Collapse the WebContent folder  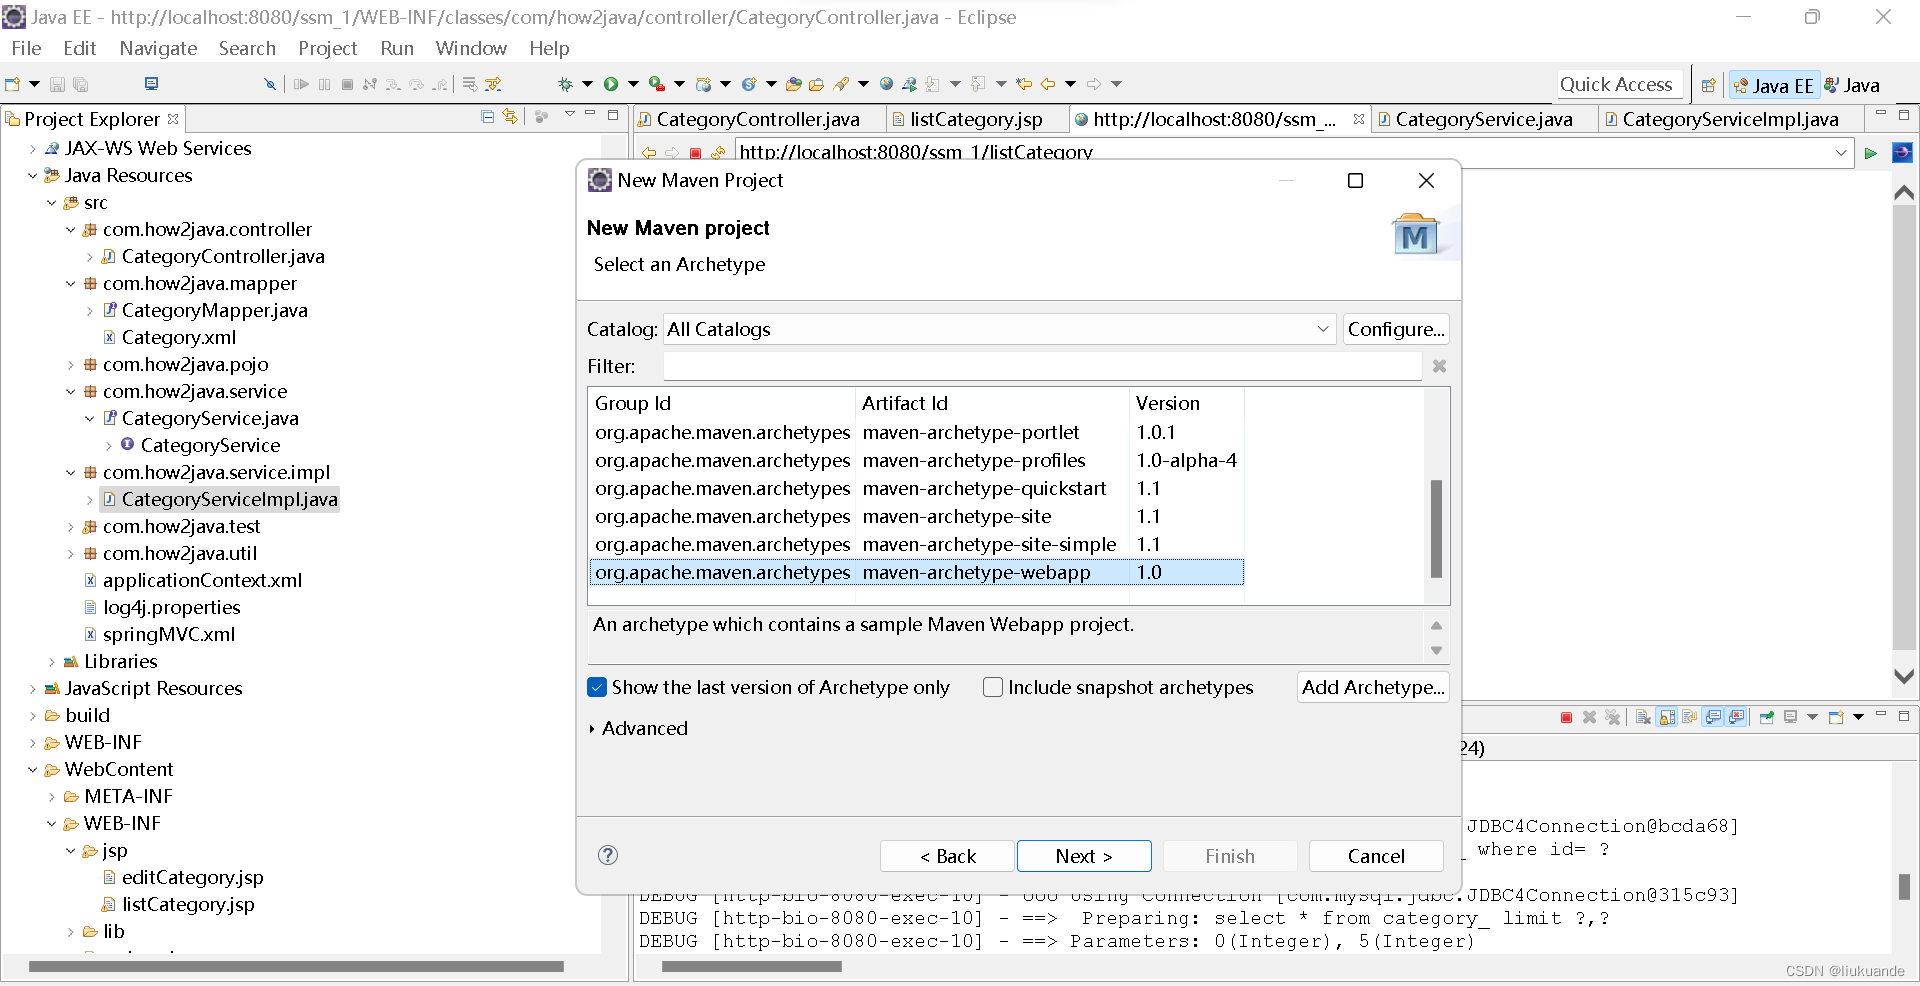point(32,770)
